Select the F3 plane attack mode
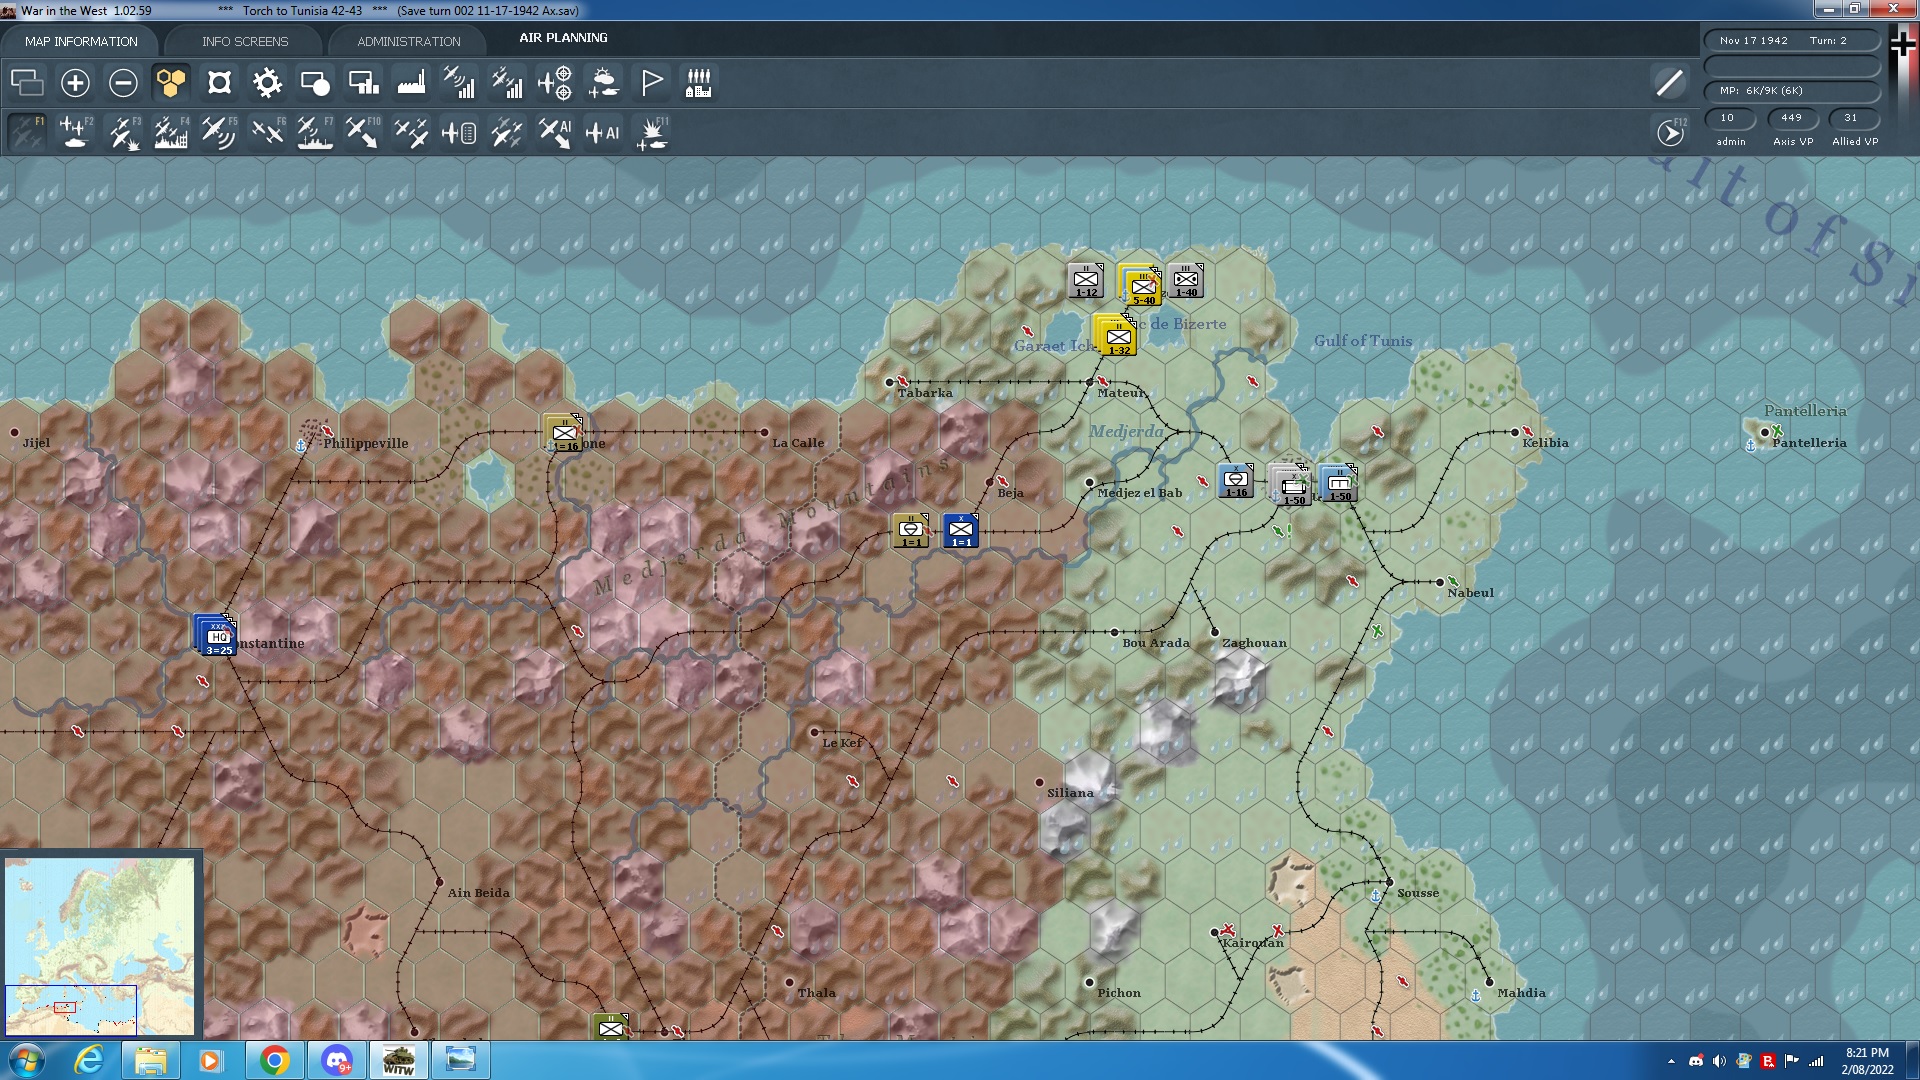This screenshot has width=1920, height=1080. [x=123, y=132]
